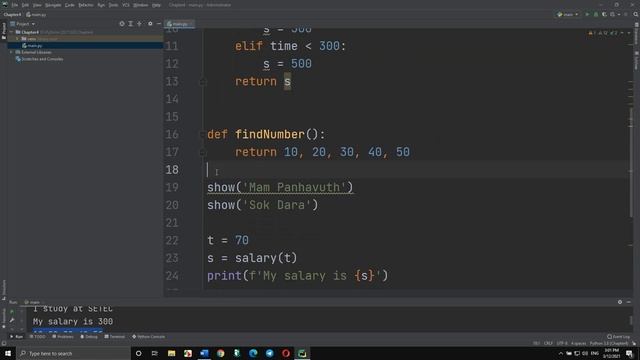
Task: Open Project panel settings gear
Action: pyautogui.click(x=150, y=24)
